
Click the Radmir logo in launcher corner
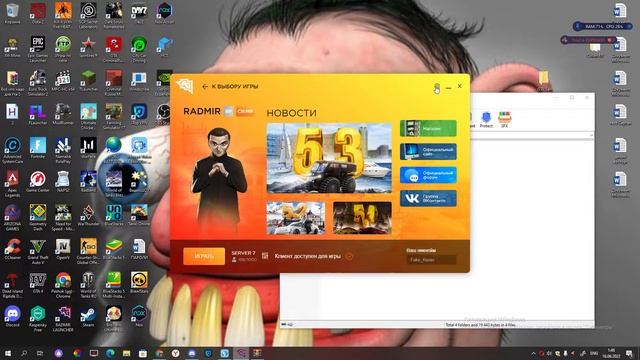pyautogui.click(x=184, y=86)
